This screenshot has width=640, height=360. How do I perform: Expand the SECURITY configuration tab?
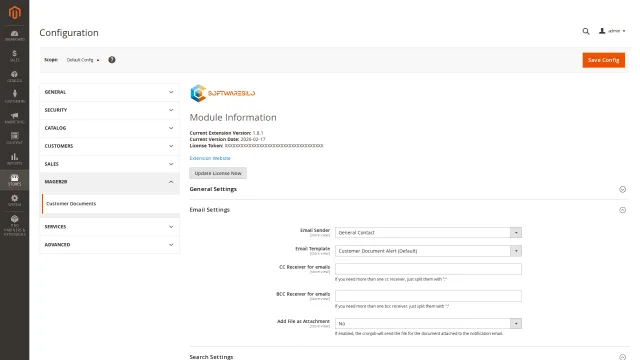109,110
